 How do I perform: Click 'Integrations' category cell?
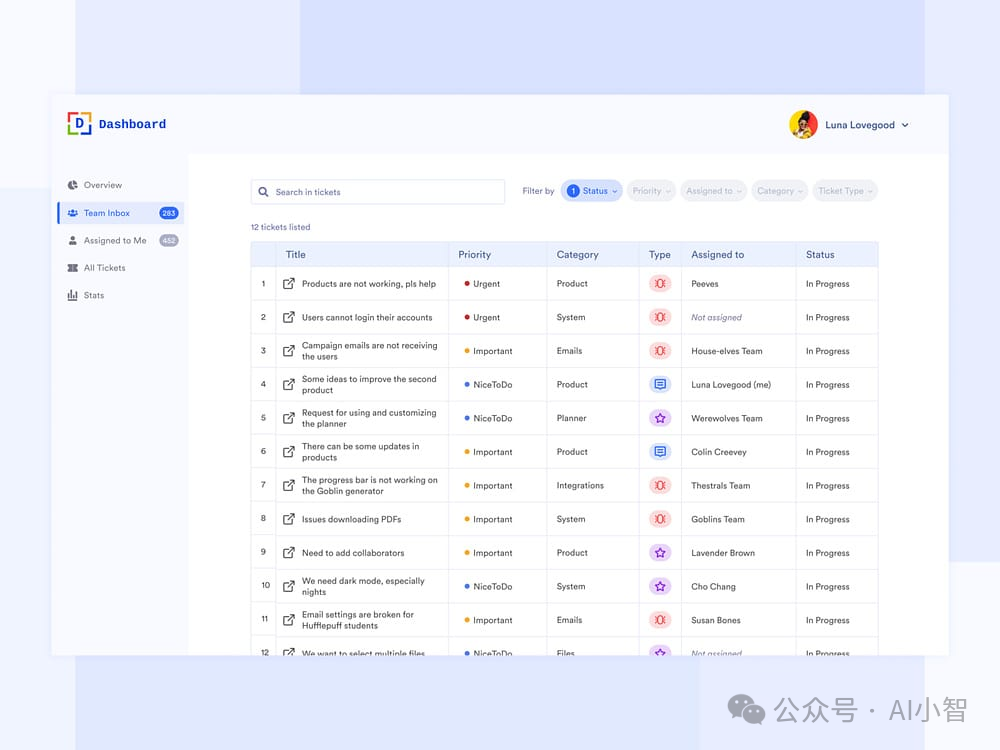coord(580,485)
